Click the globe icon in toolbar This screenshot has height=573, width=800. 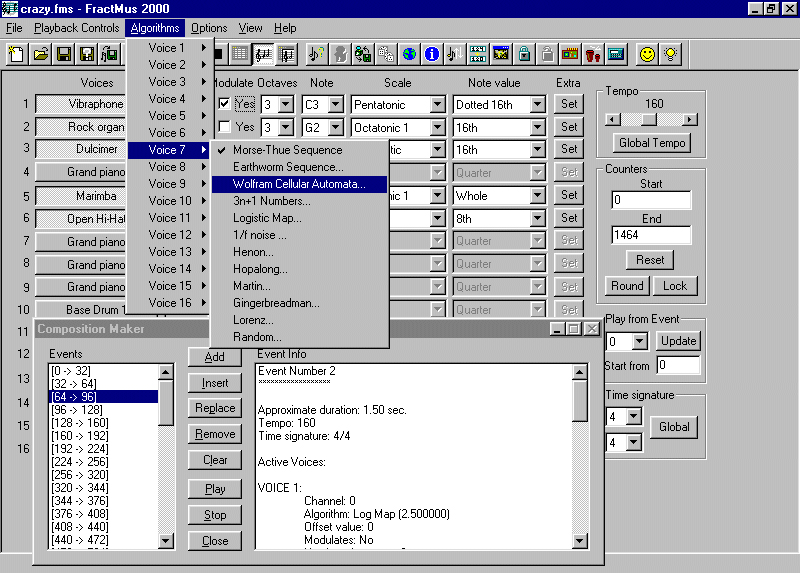point(409,53)
